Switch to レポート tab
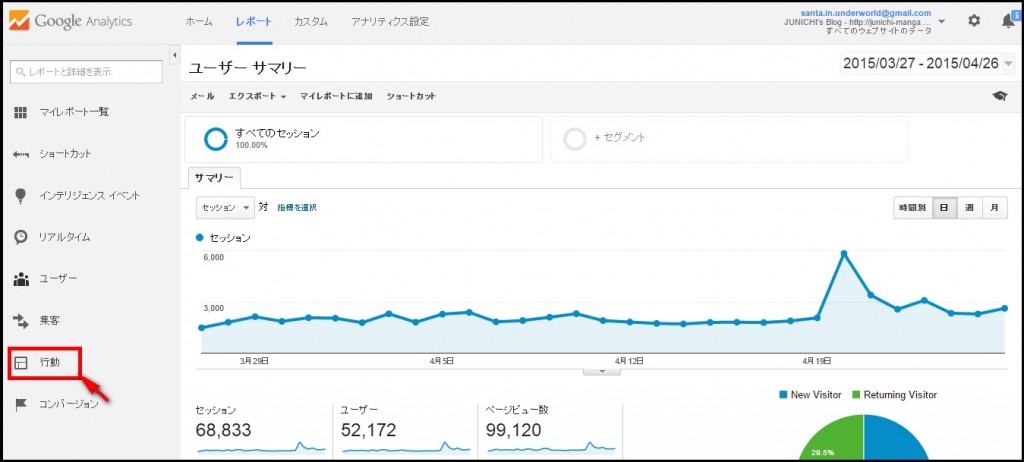This screenshot has width=1024, height=462. [254, 22]
